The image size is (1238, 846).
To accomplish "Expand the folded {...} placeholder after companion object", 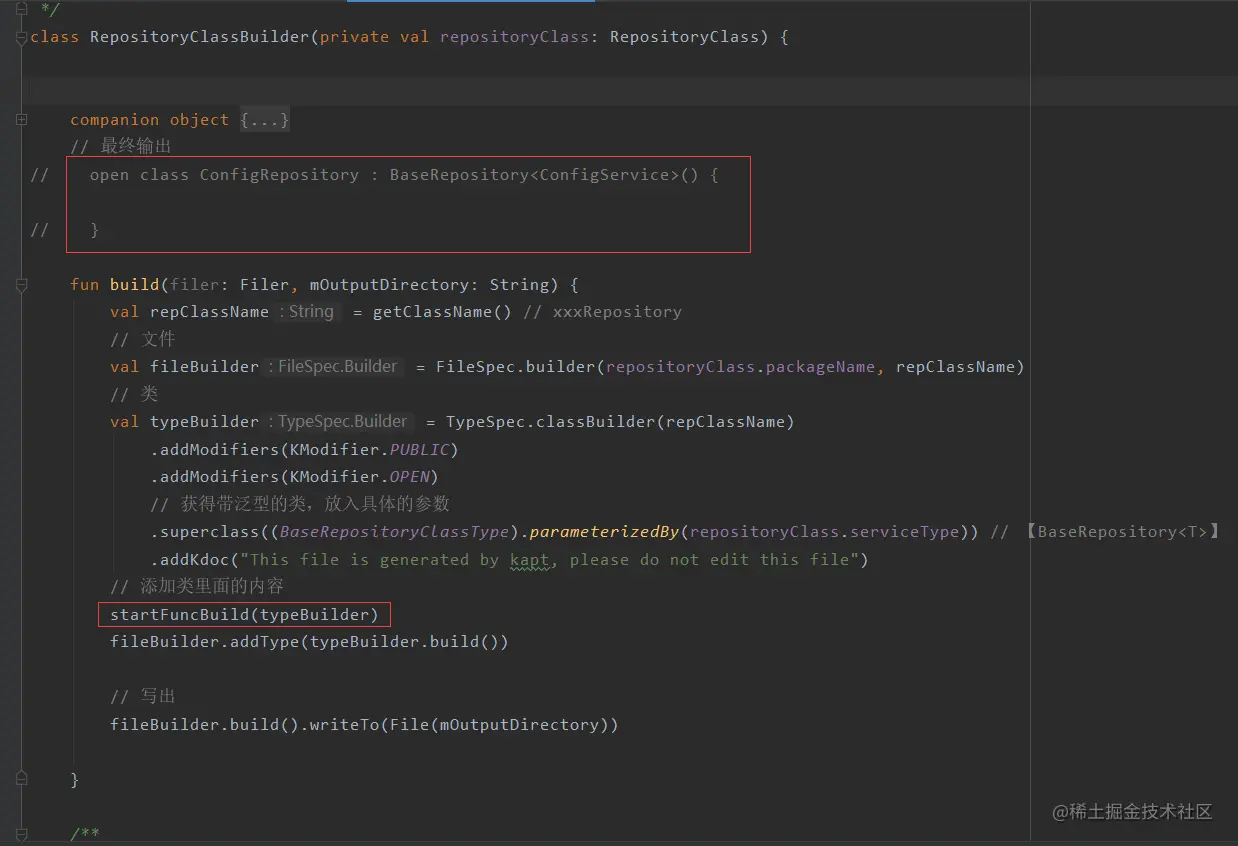I will click(x=265, y=120).
